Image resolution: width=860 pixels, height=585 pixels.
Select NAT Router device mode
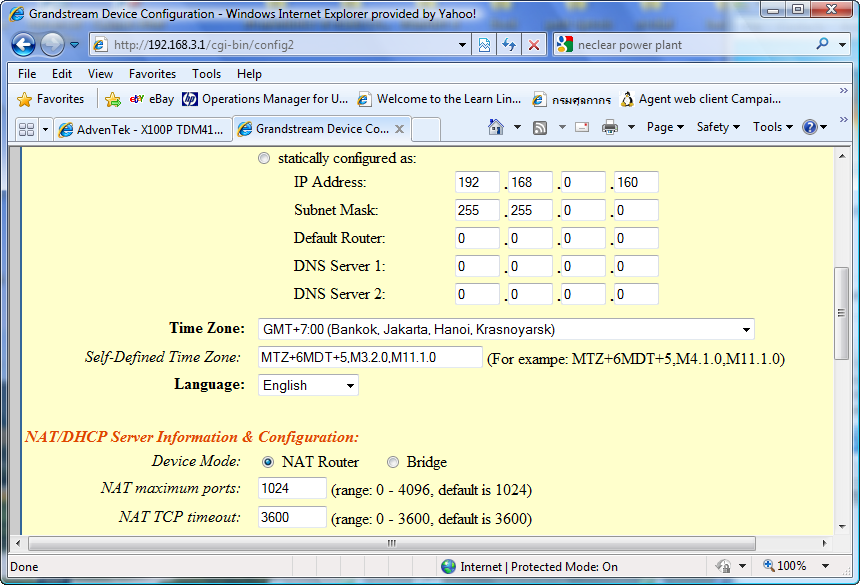(x=268, y=462)
